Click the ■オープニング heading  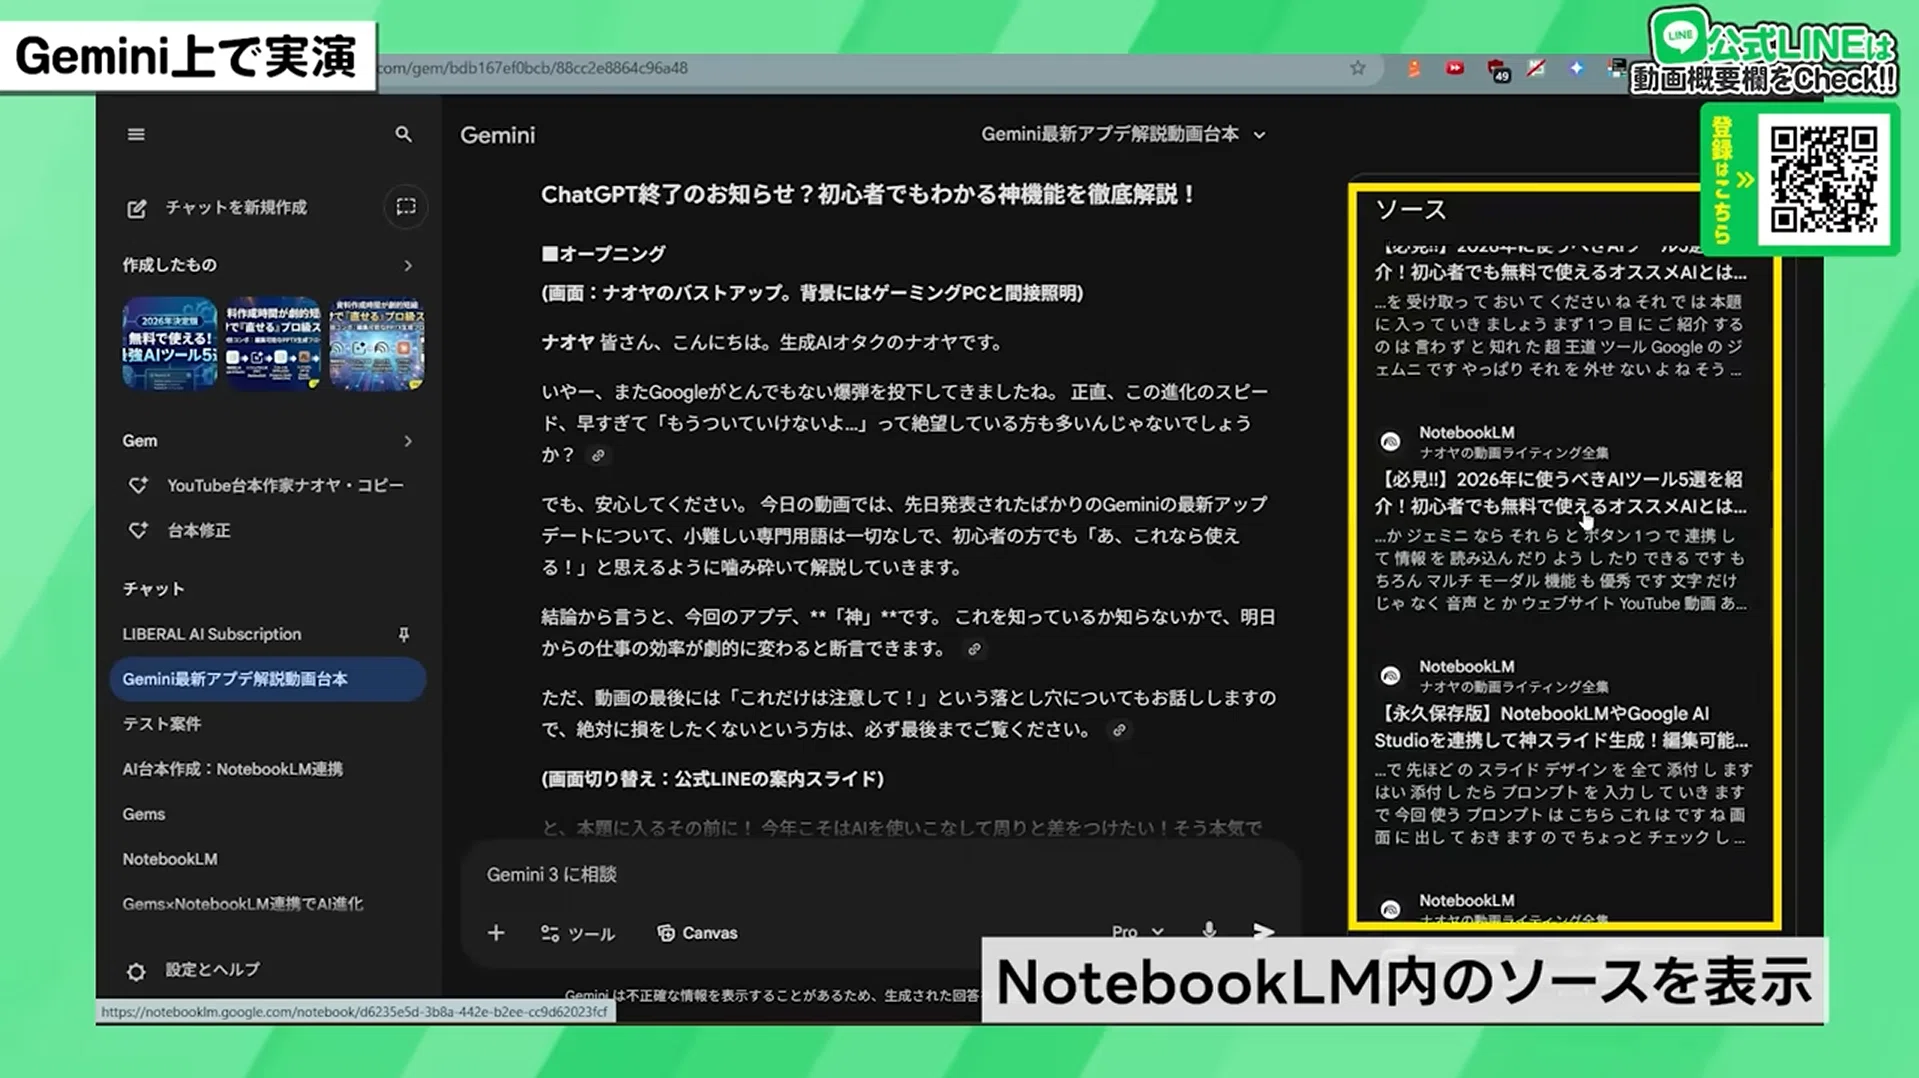coord(603,254)
